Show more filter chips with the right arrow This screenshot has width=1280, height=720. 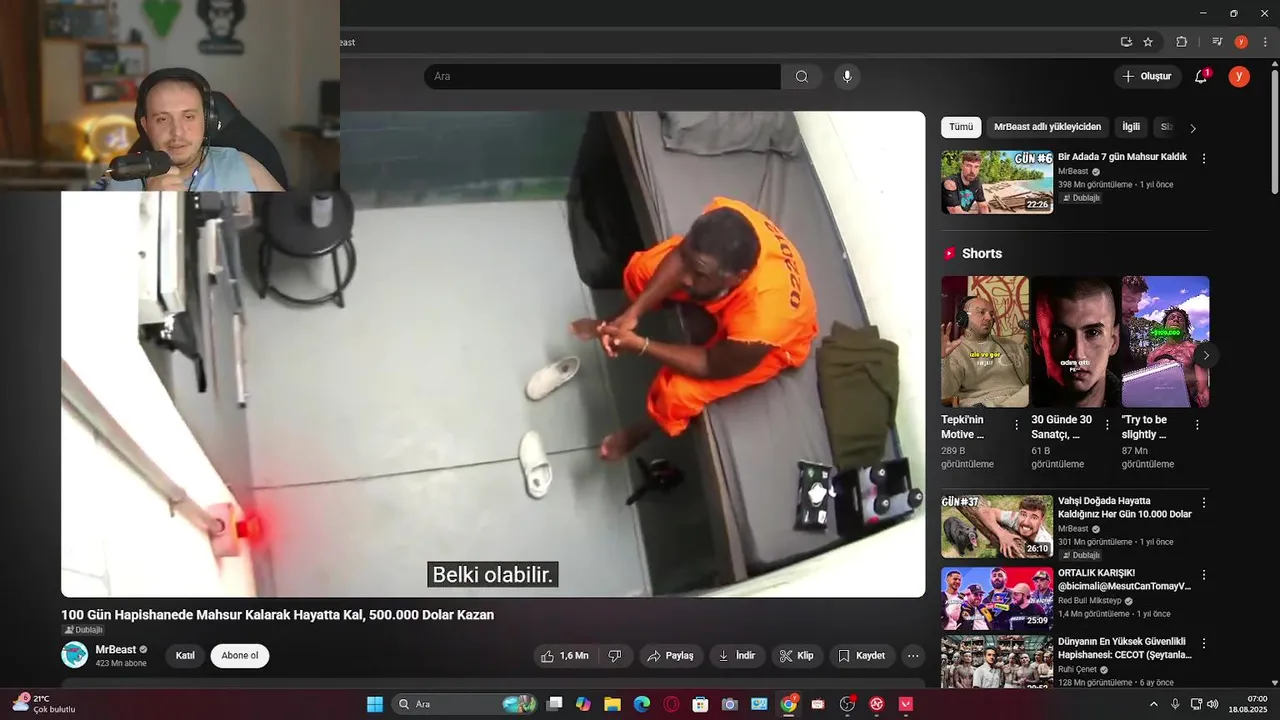[1192, 128]
